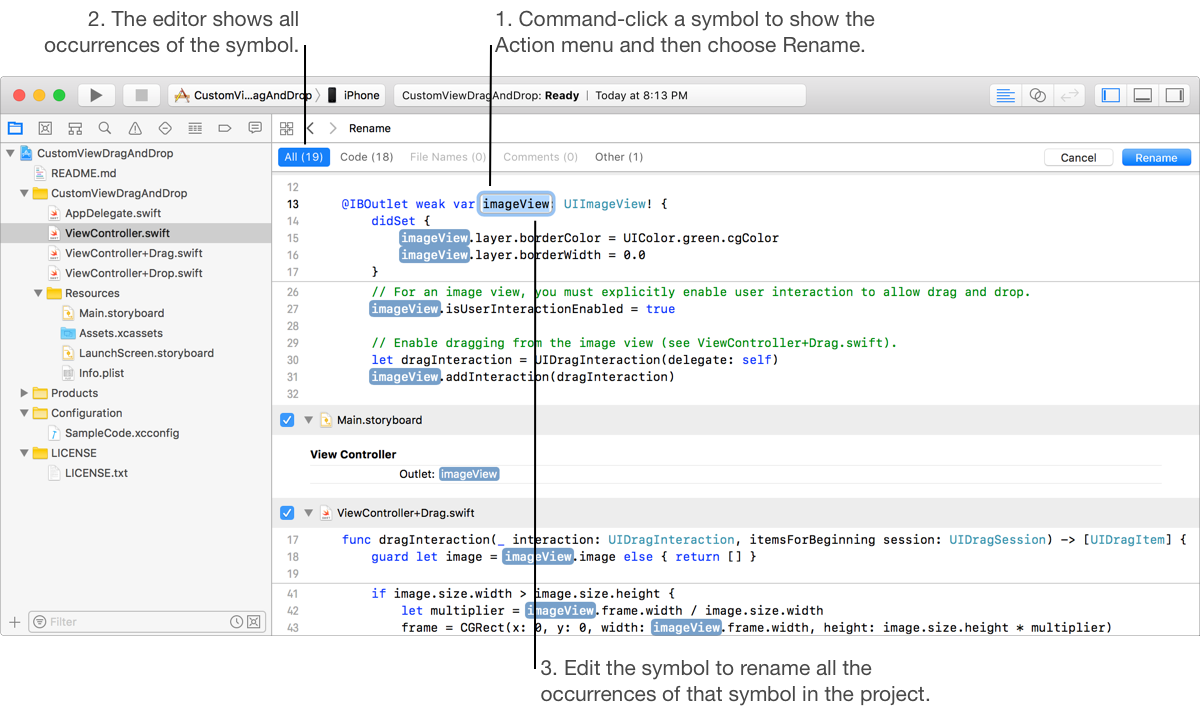The height and width of the screenshot is (712, 1200).
Task: Select the All (19) filter tab
Action: coord(303,157)
